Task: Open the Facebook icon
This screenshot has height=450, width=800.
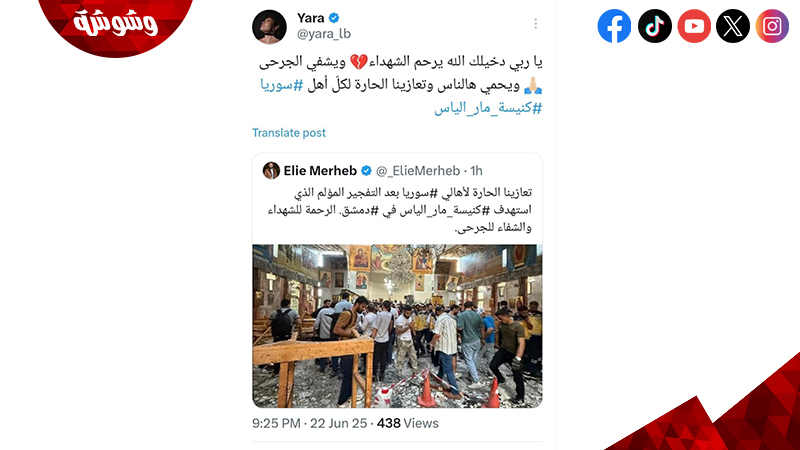Action: tap(614, 26)
